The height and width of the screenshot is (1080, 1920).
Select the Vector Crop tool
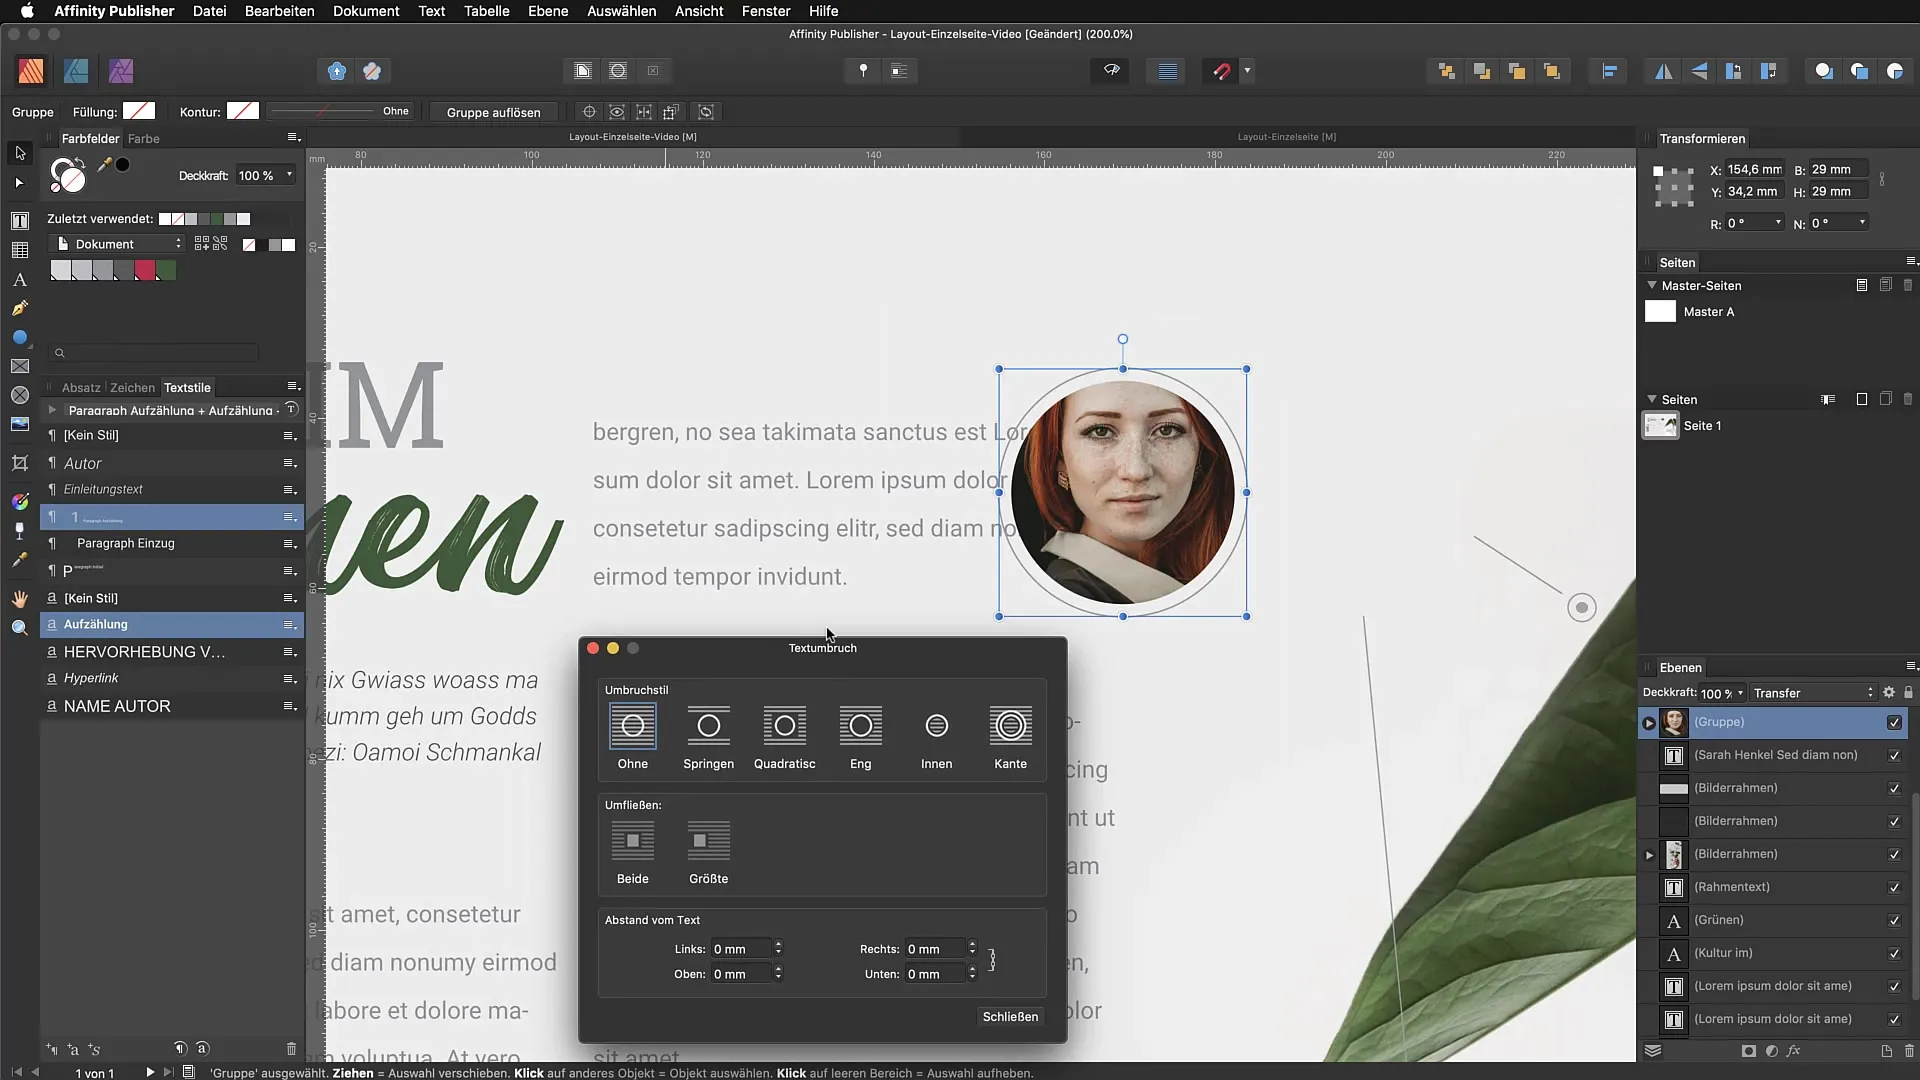tap(20, 463)
